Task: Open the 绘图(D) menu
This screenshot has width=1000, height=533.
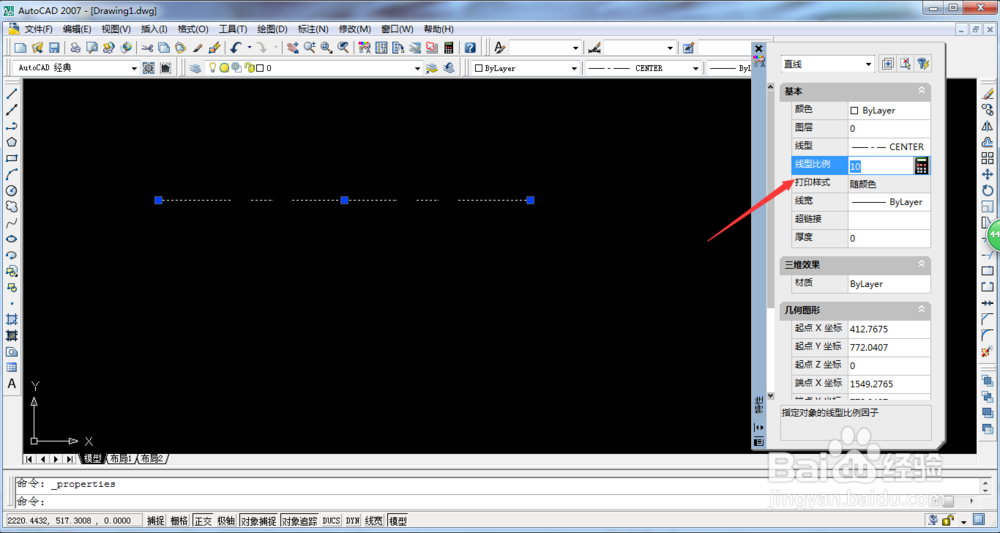Action: click(x=272, y=29)
